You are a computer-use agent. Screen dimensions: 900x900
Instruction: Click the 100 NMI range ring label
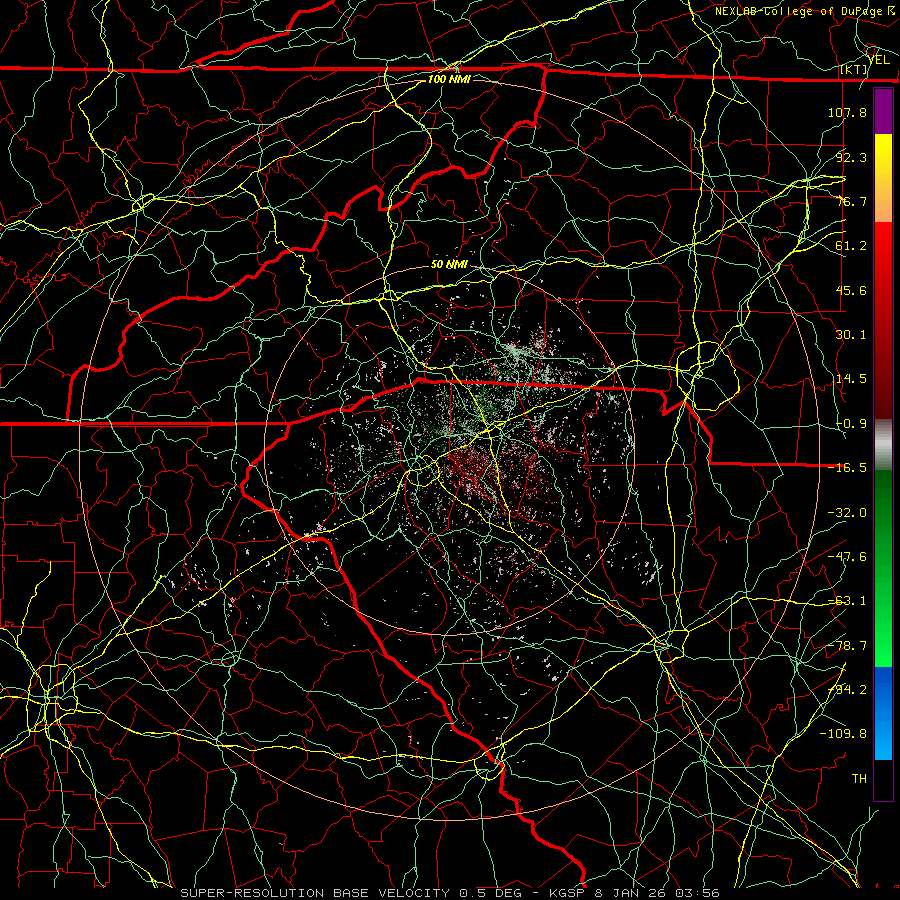449,79
